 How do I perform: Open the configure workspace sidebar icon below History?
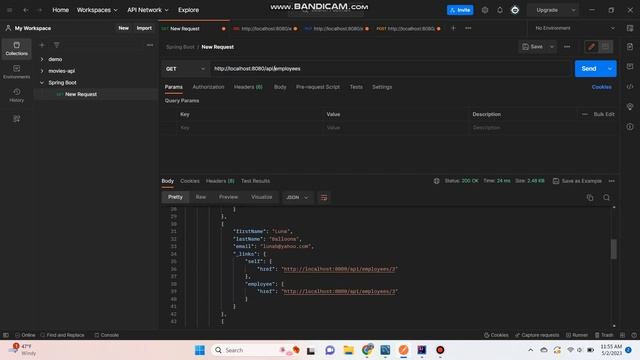16,119
